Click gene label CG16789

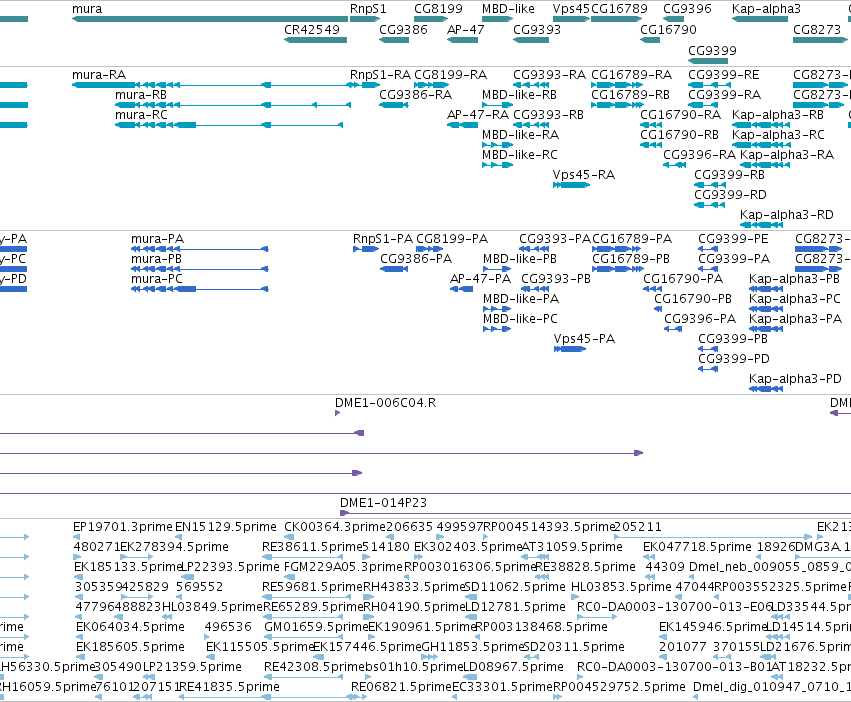[x=619, y=9]
